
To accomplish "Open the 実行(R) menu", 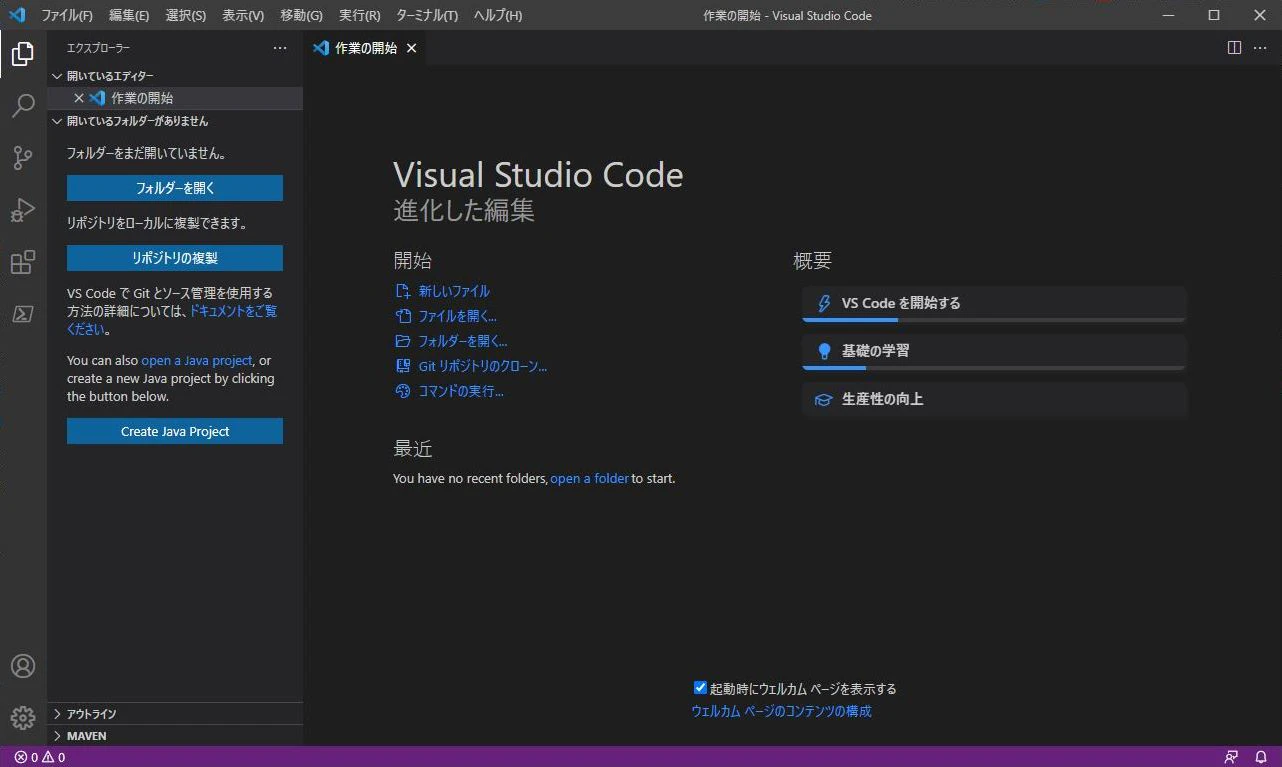I will tap(360, 15).
